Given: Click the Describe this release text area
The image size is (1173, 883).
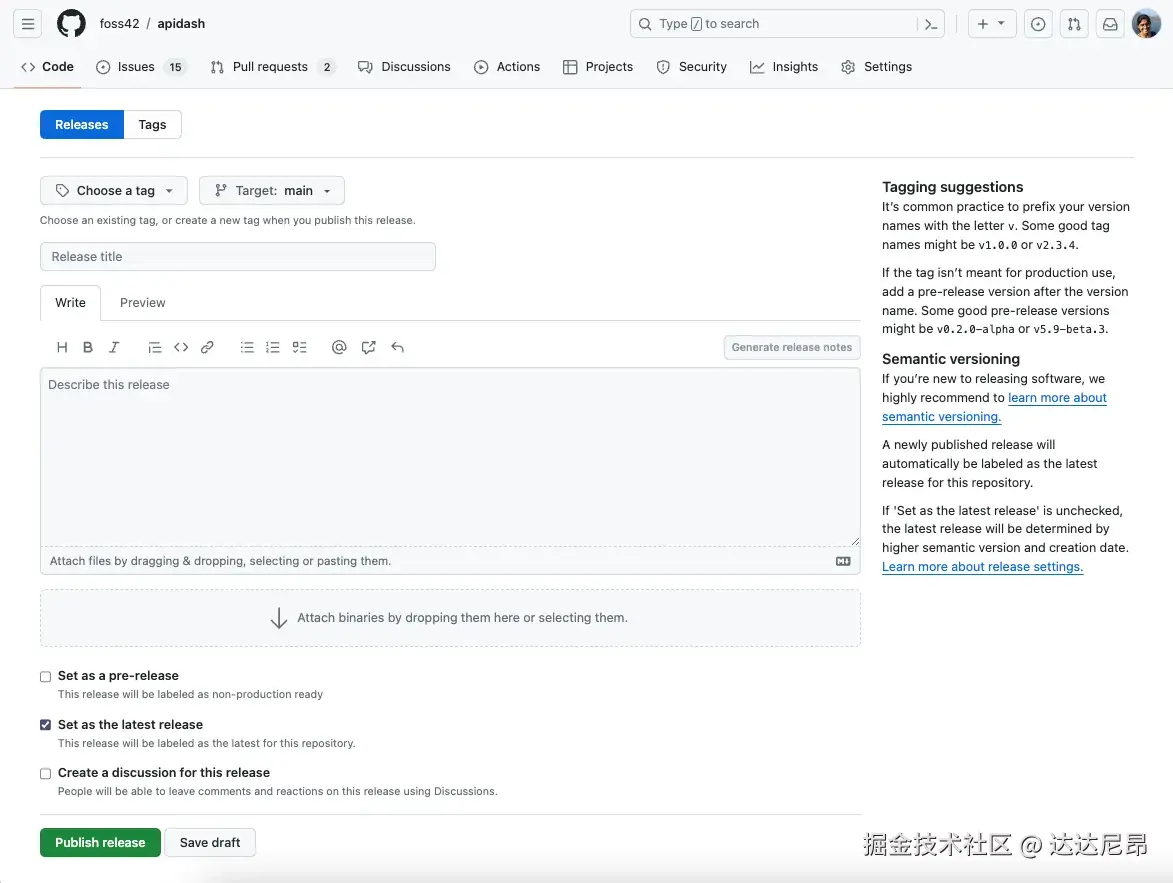Looking at the screenshot, I should (450, 456).
